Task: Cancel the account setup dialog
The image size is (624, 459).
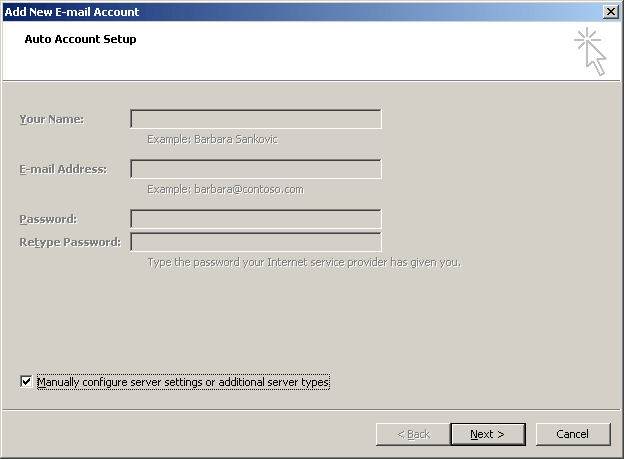Action: [x=573, y=434]
